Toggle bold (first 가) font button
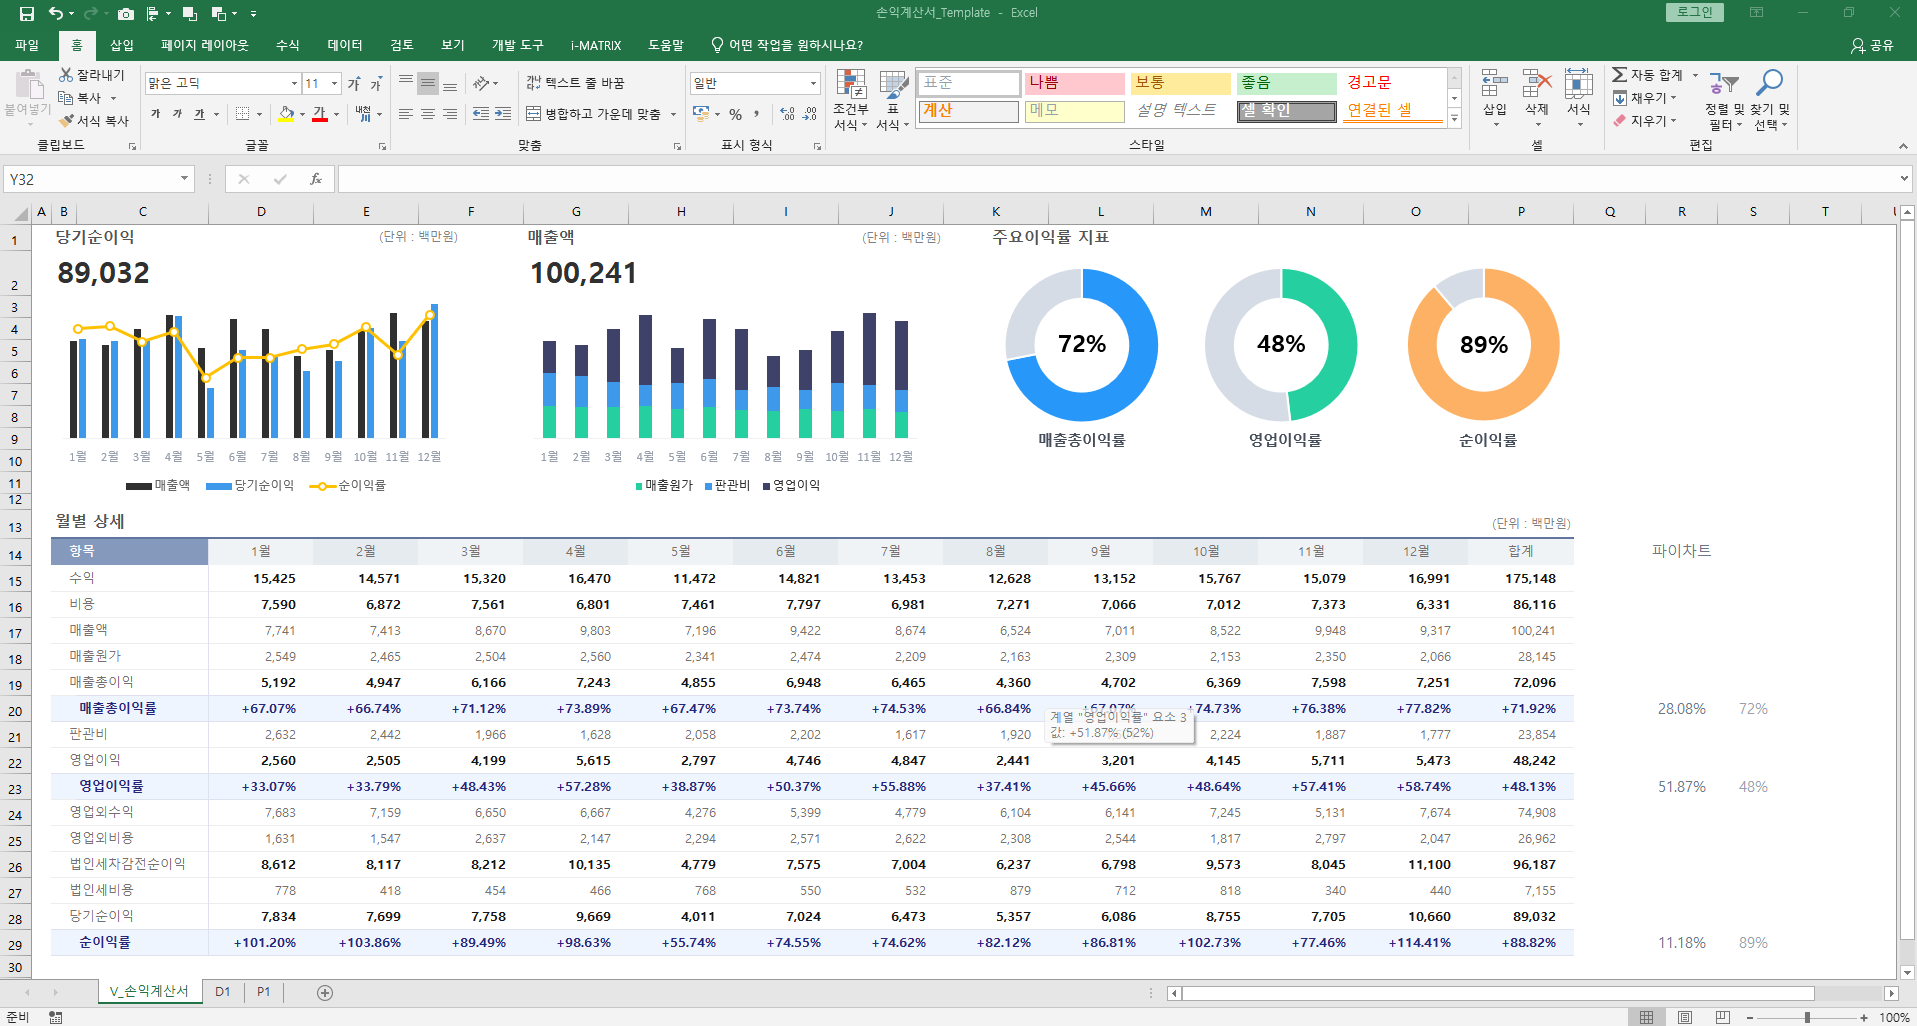The image size is (1917, 1026). point(156,115)
